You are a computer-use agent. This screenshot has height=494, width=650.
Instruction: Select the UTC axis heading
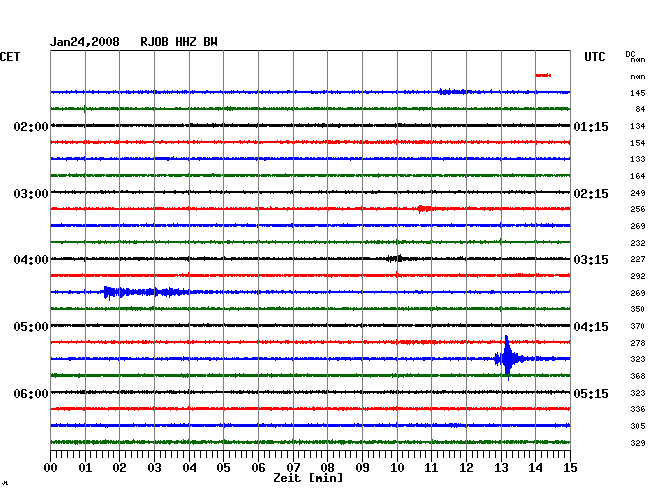pyautogui.click(x=594, y=57)
